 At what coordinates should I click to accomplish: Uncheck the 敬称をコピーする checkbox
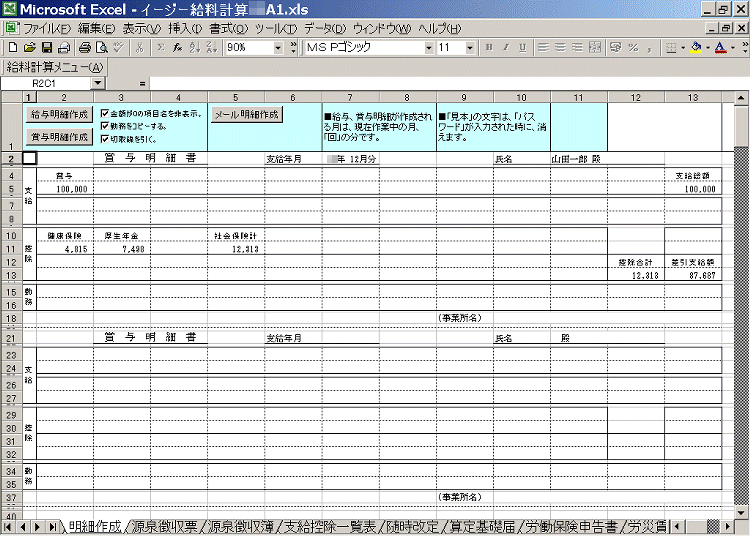[106, 126]
